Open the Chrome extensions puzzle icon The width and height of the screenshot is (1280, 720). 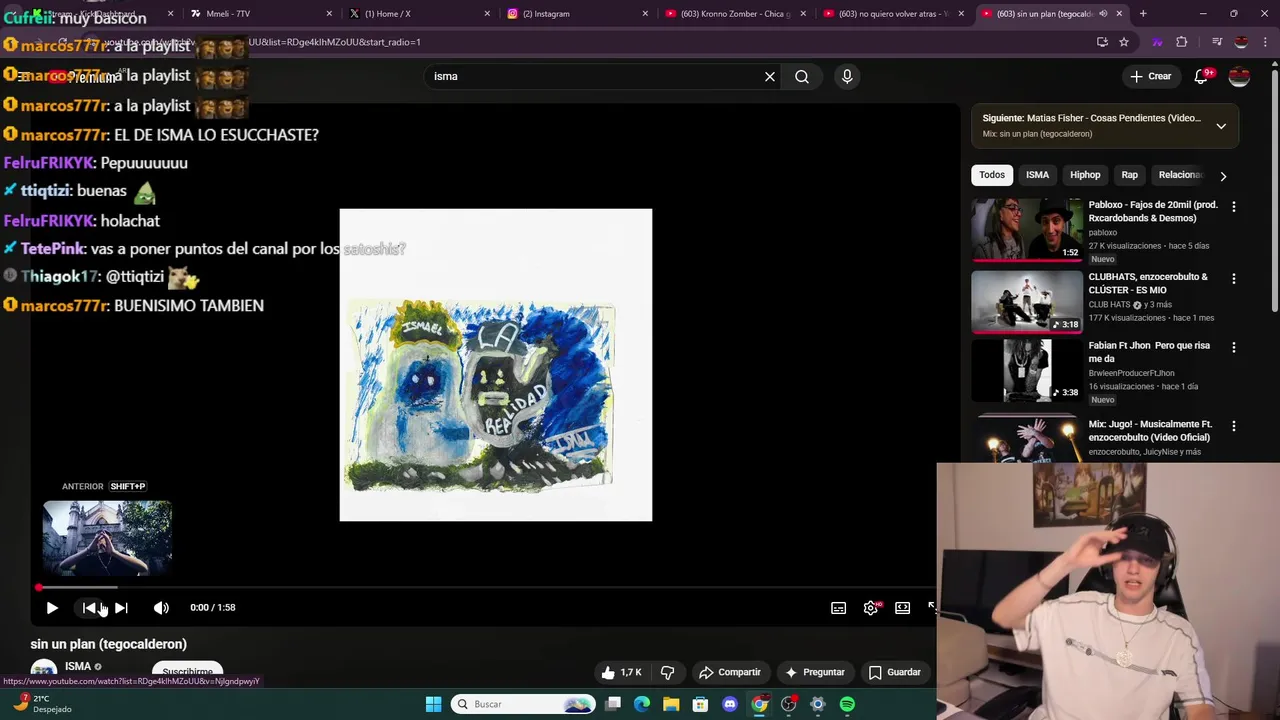[1182, 42]
